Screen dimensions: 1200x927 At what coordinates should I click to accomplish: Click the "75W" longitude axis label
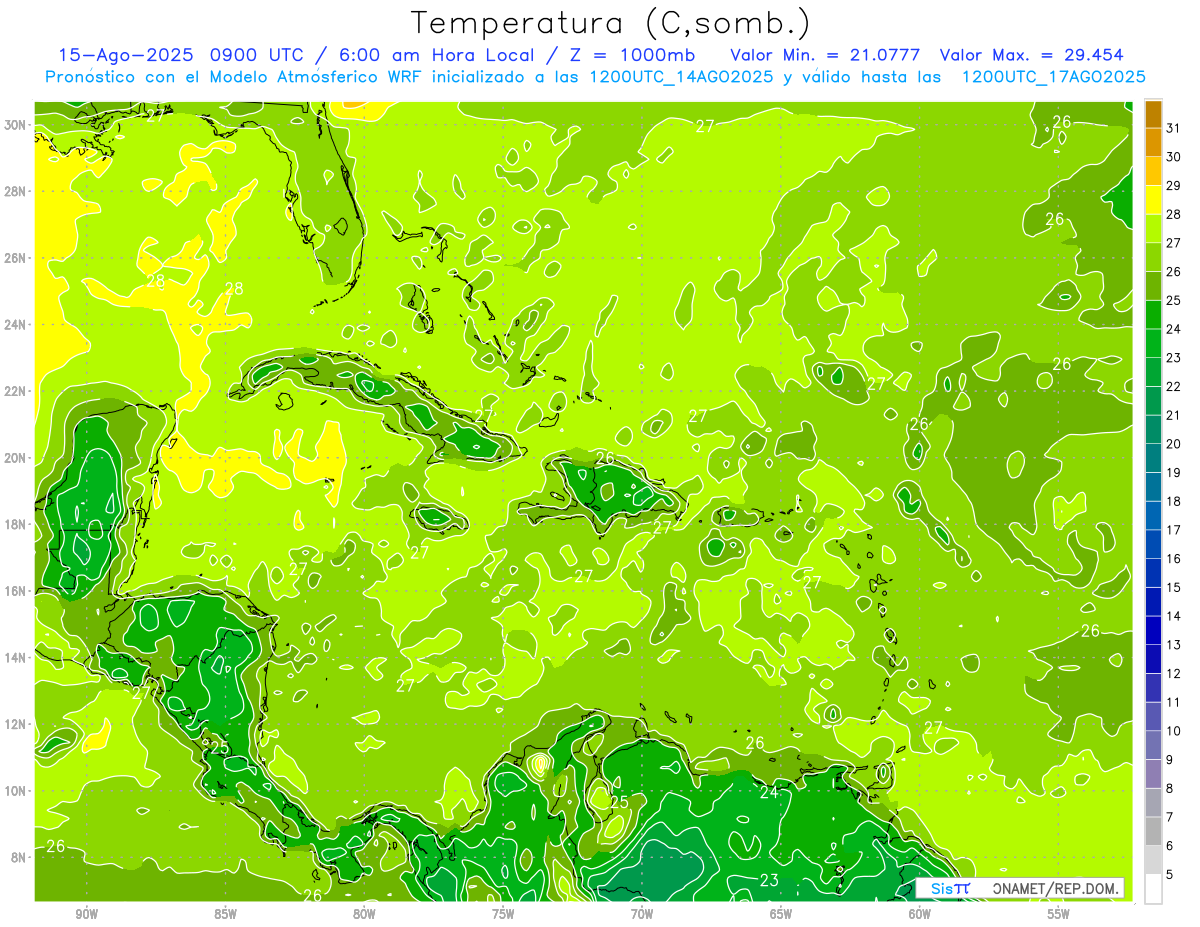(503, 914)
